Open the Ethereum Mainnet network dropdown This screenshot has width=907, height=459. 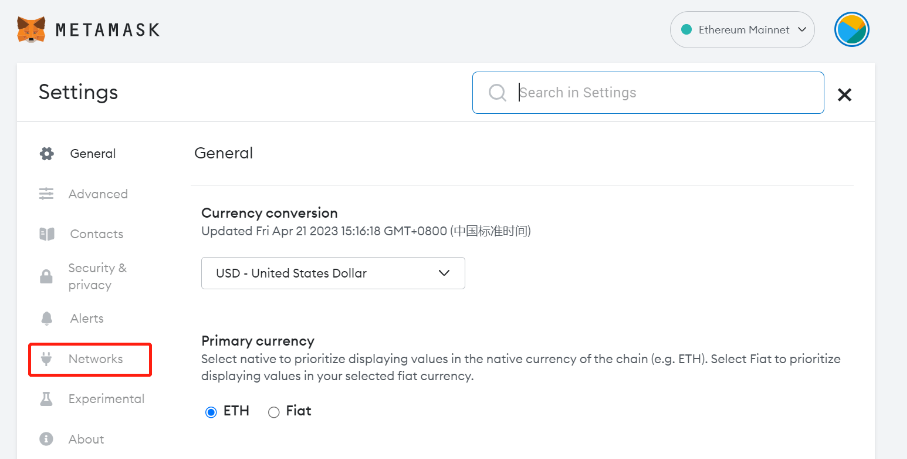742,30
